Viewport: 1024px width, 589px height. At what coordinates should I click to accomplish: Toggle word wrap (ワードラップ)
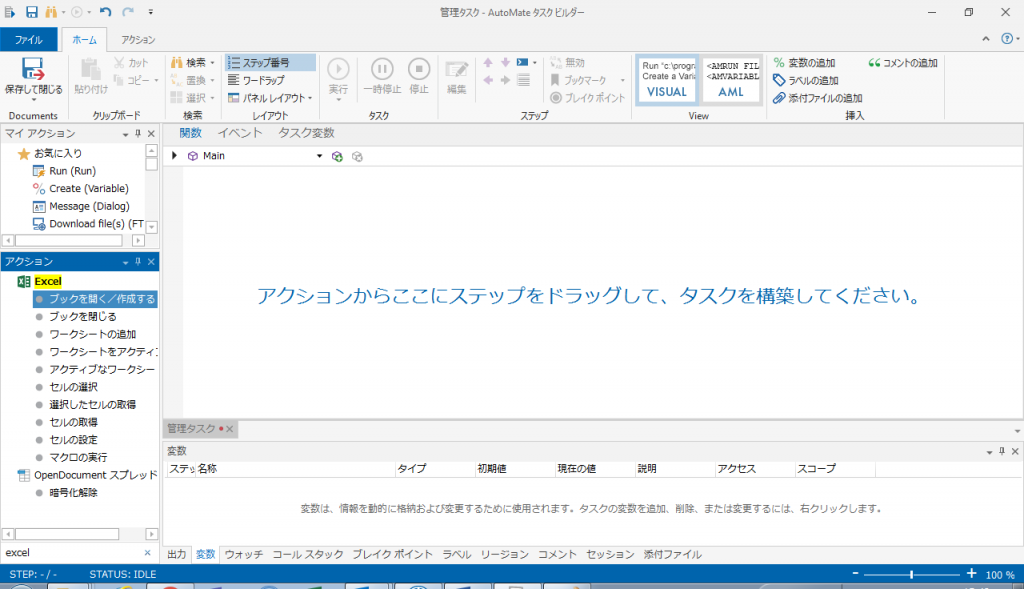[x=256, y=80]
